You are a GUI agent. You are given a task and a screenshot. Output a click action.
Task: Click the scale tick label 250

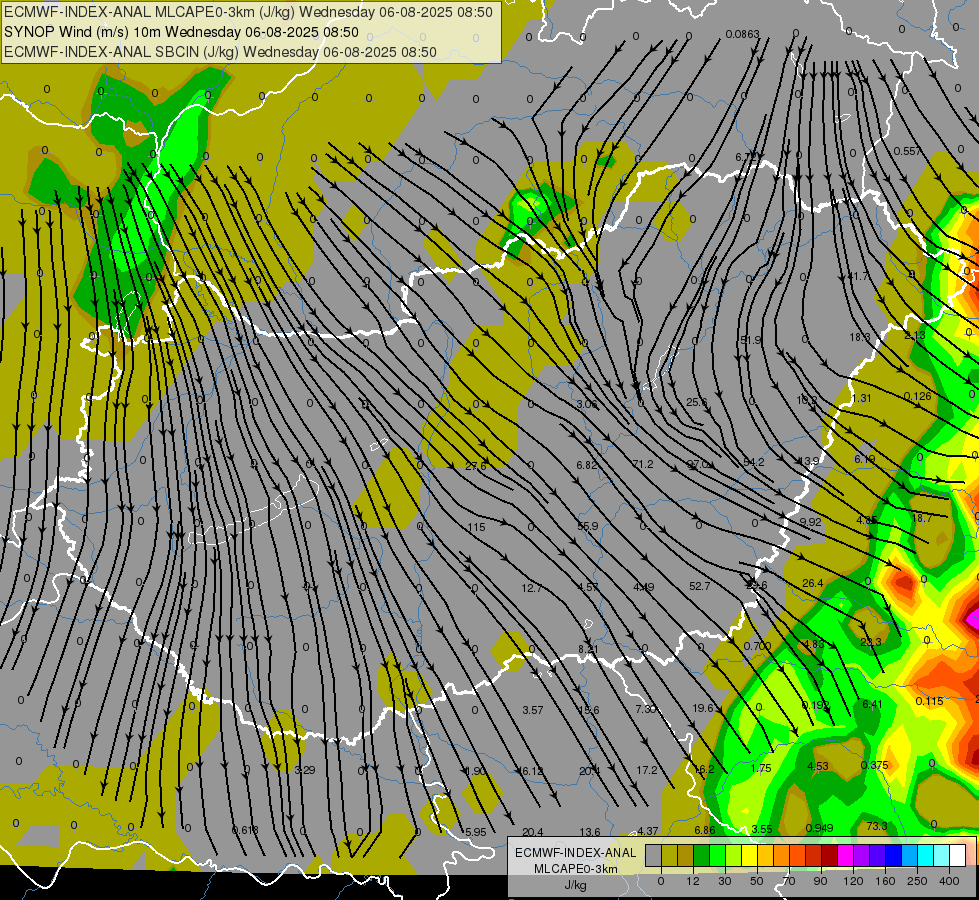917,881
